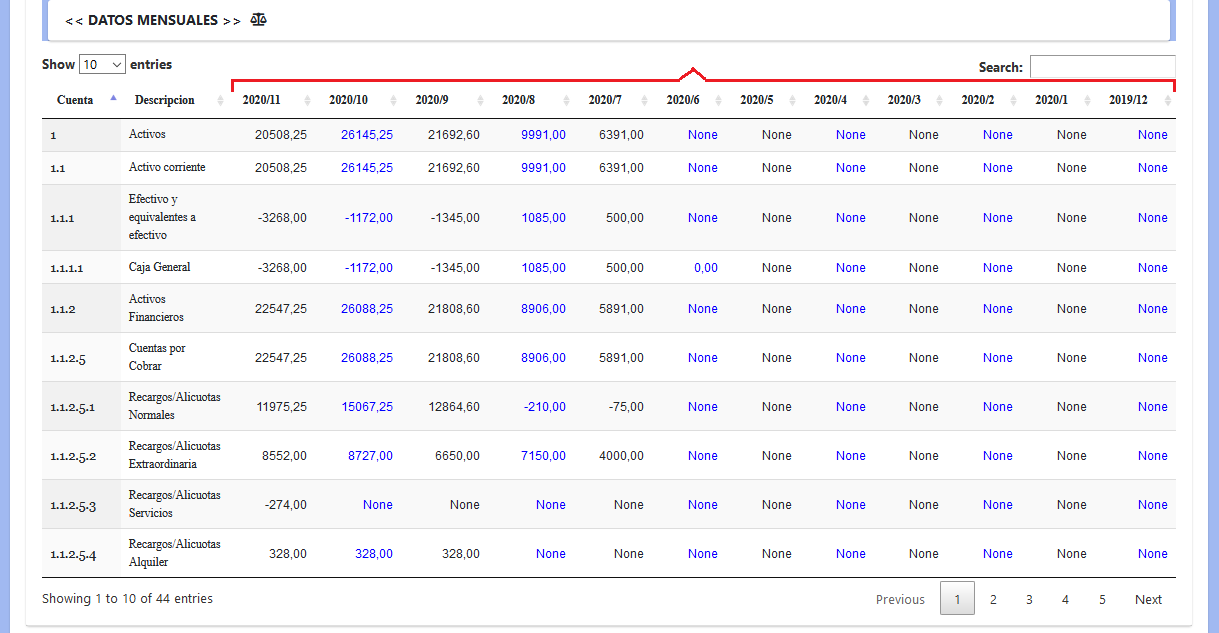The width and height of the screenshot is (1219, 633).
Task: Sort the table by Cuenta column
Action: 81,100
